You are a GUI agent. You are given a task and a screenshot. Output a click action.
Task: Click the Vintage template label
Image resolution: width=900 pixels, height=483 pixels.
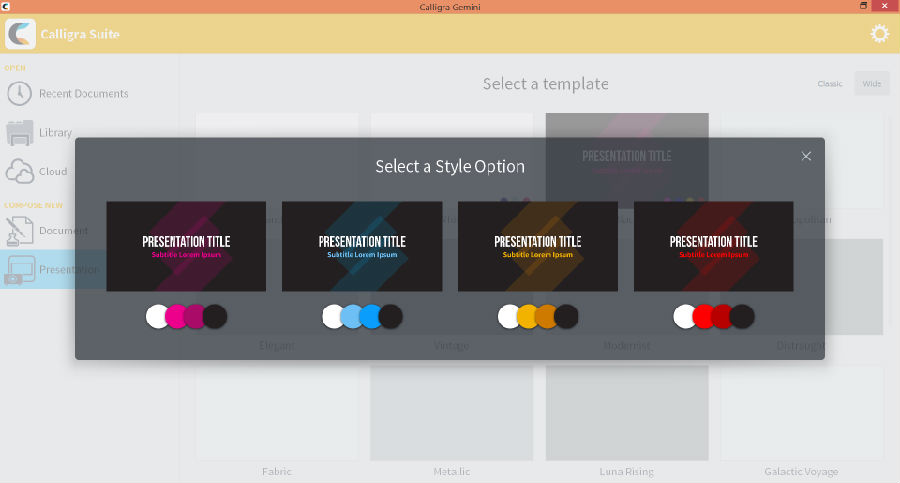451,346
